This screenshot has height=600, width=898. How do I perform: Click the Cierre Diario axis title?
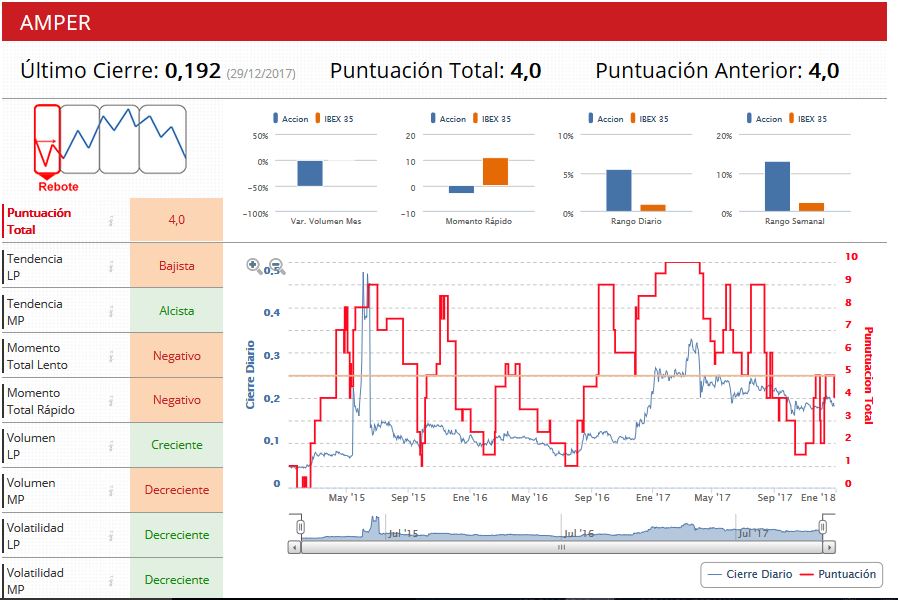tap(250, 375)
